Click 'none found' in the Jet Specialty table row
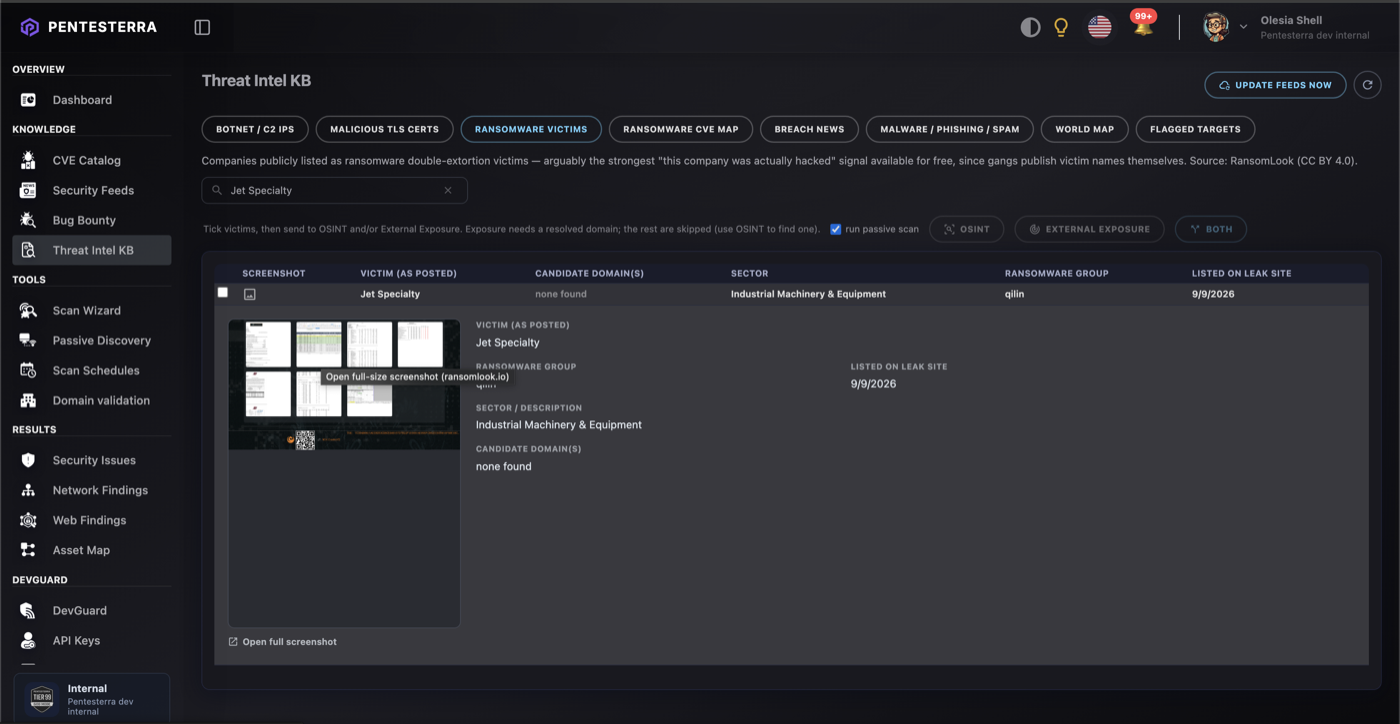Screen dimensions: 1400x724 coord(561,294)
